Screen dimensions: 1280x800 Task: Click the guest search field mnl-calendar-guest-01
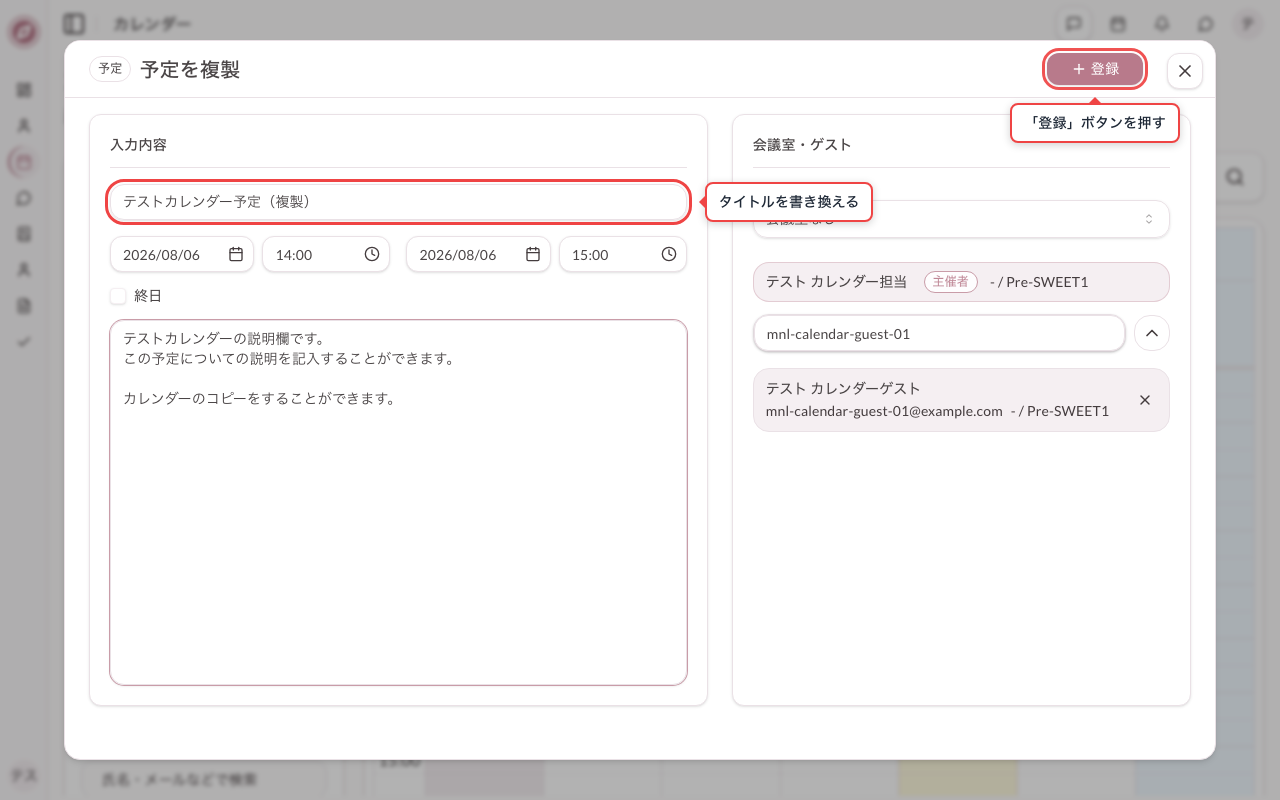click(939, 334)
